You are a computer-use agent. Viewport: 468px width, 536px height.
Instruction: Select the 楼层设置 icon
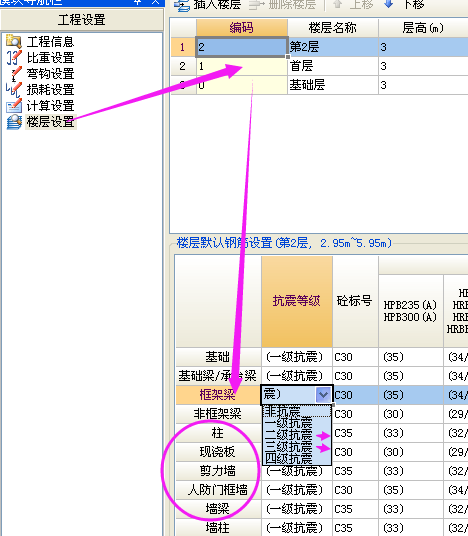click(14, 122)
